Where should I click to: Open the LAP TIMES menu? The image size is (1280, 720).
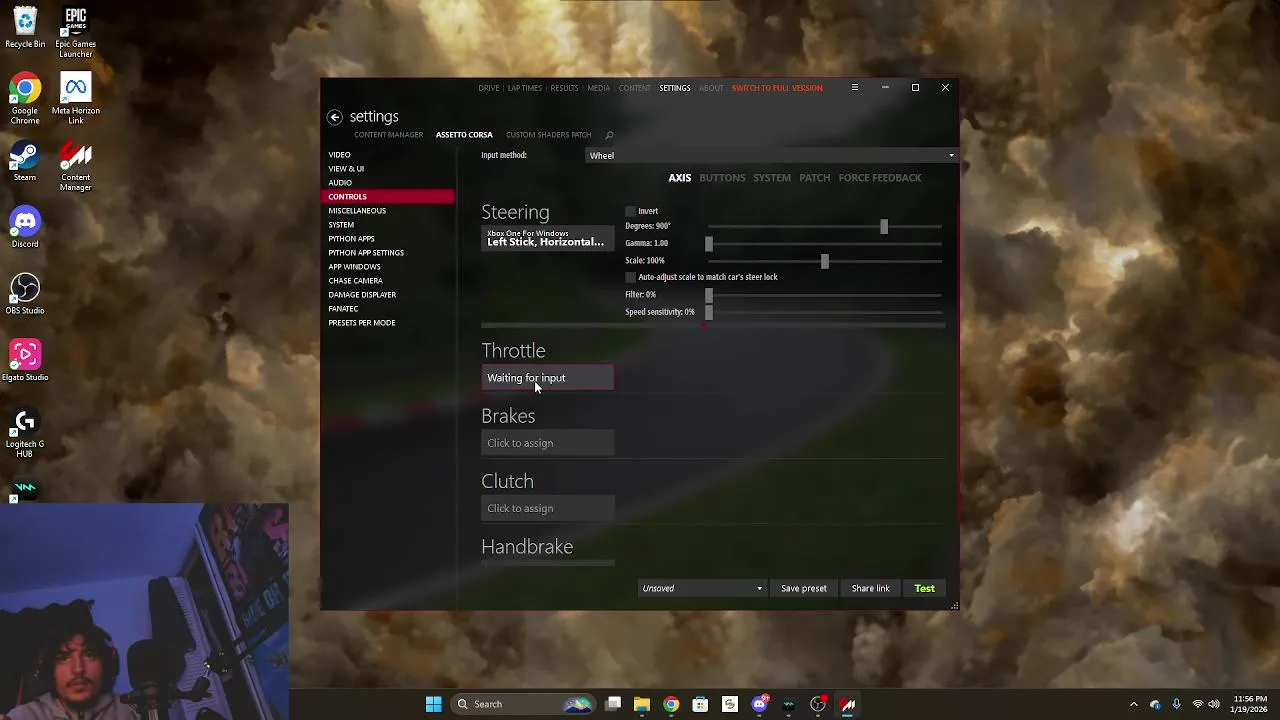pos(524,88)
